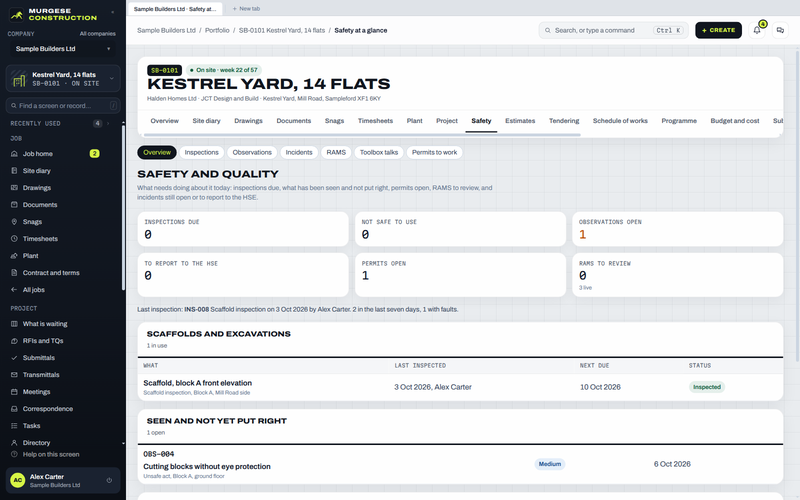The image size is (800, 500).
Task: Click the Meetings calendar icon
Action: coord(14,392)
